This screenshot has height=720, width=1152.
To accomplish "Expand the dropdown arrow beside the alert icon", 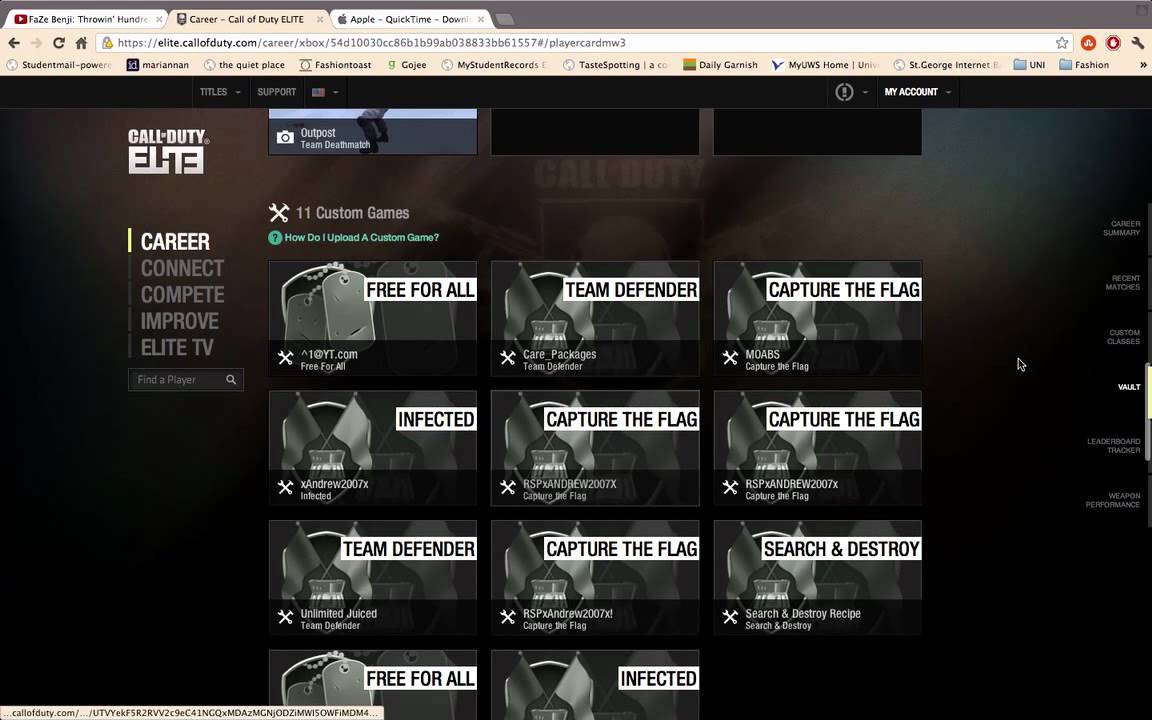I will coord(865,93).
